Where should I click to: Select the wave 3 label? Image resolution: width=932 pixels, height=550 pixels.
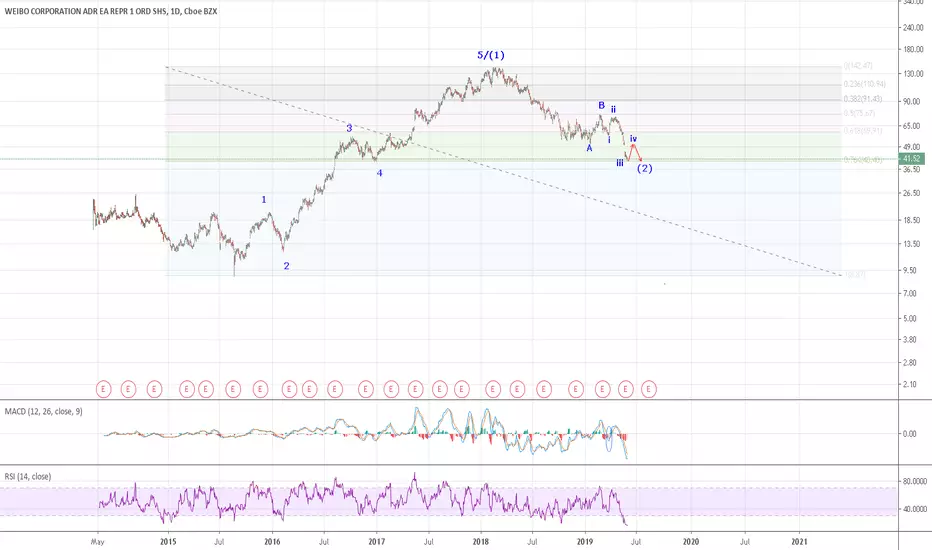[x=350, y=128]
